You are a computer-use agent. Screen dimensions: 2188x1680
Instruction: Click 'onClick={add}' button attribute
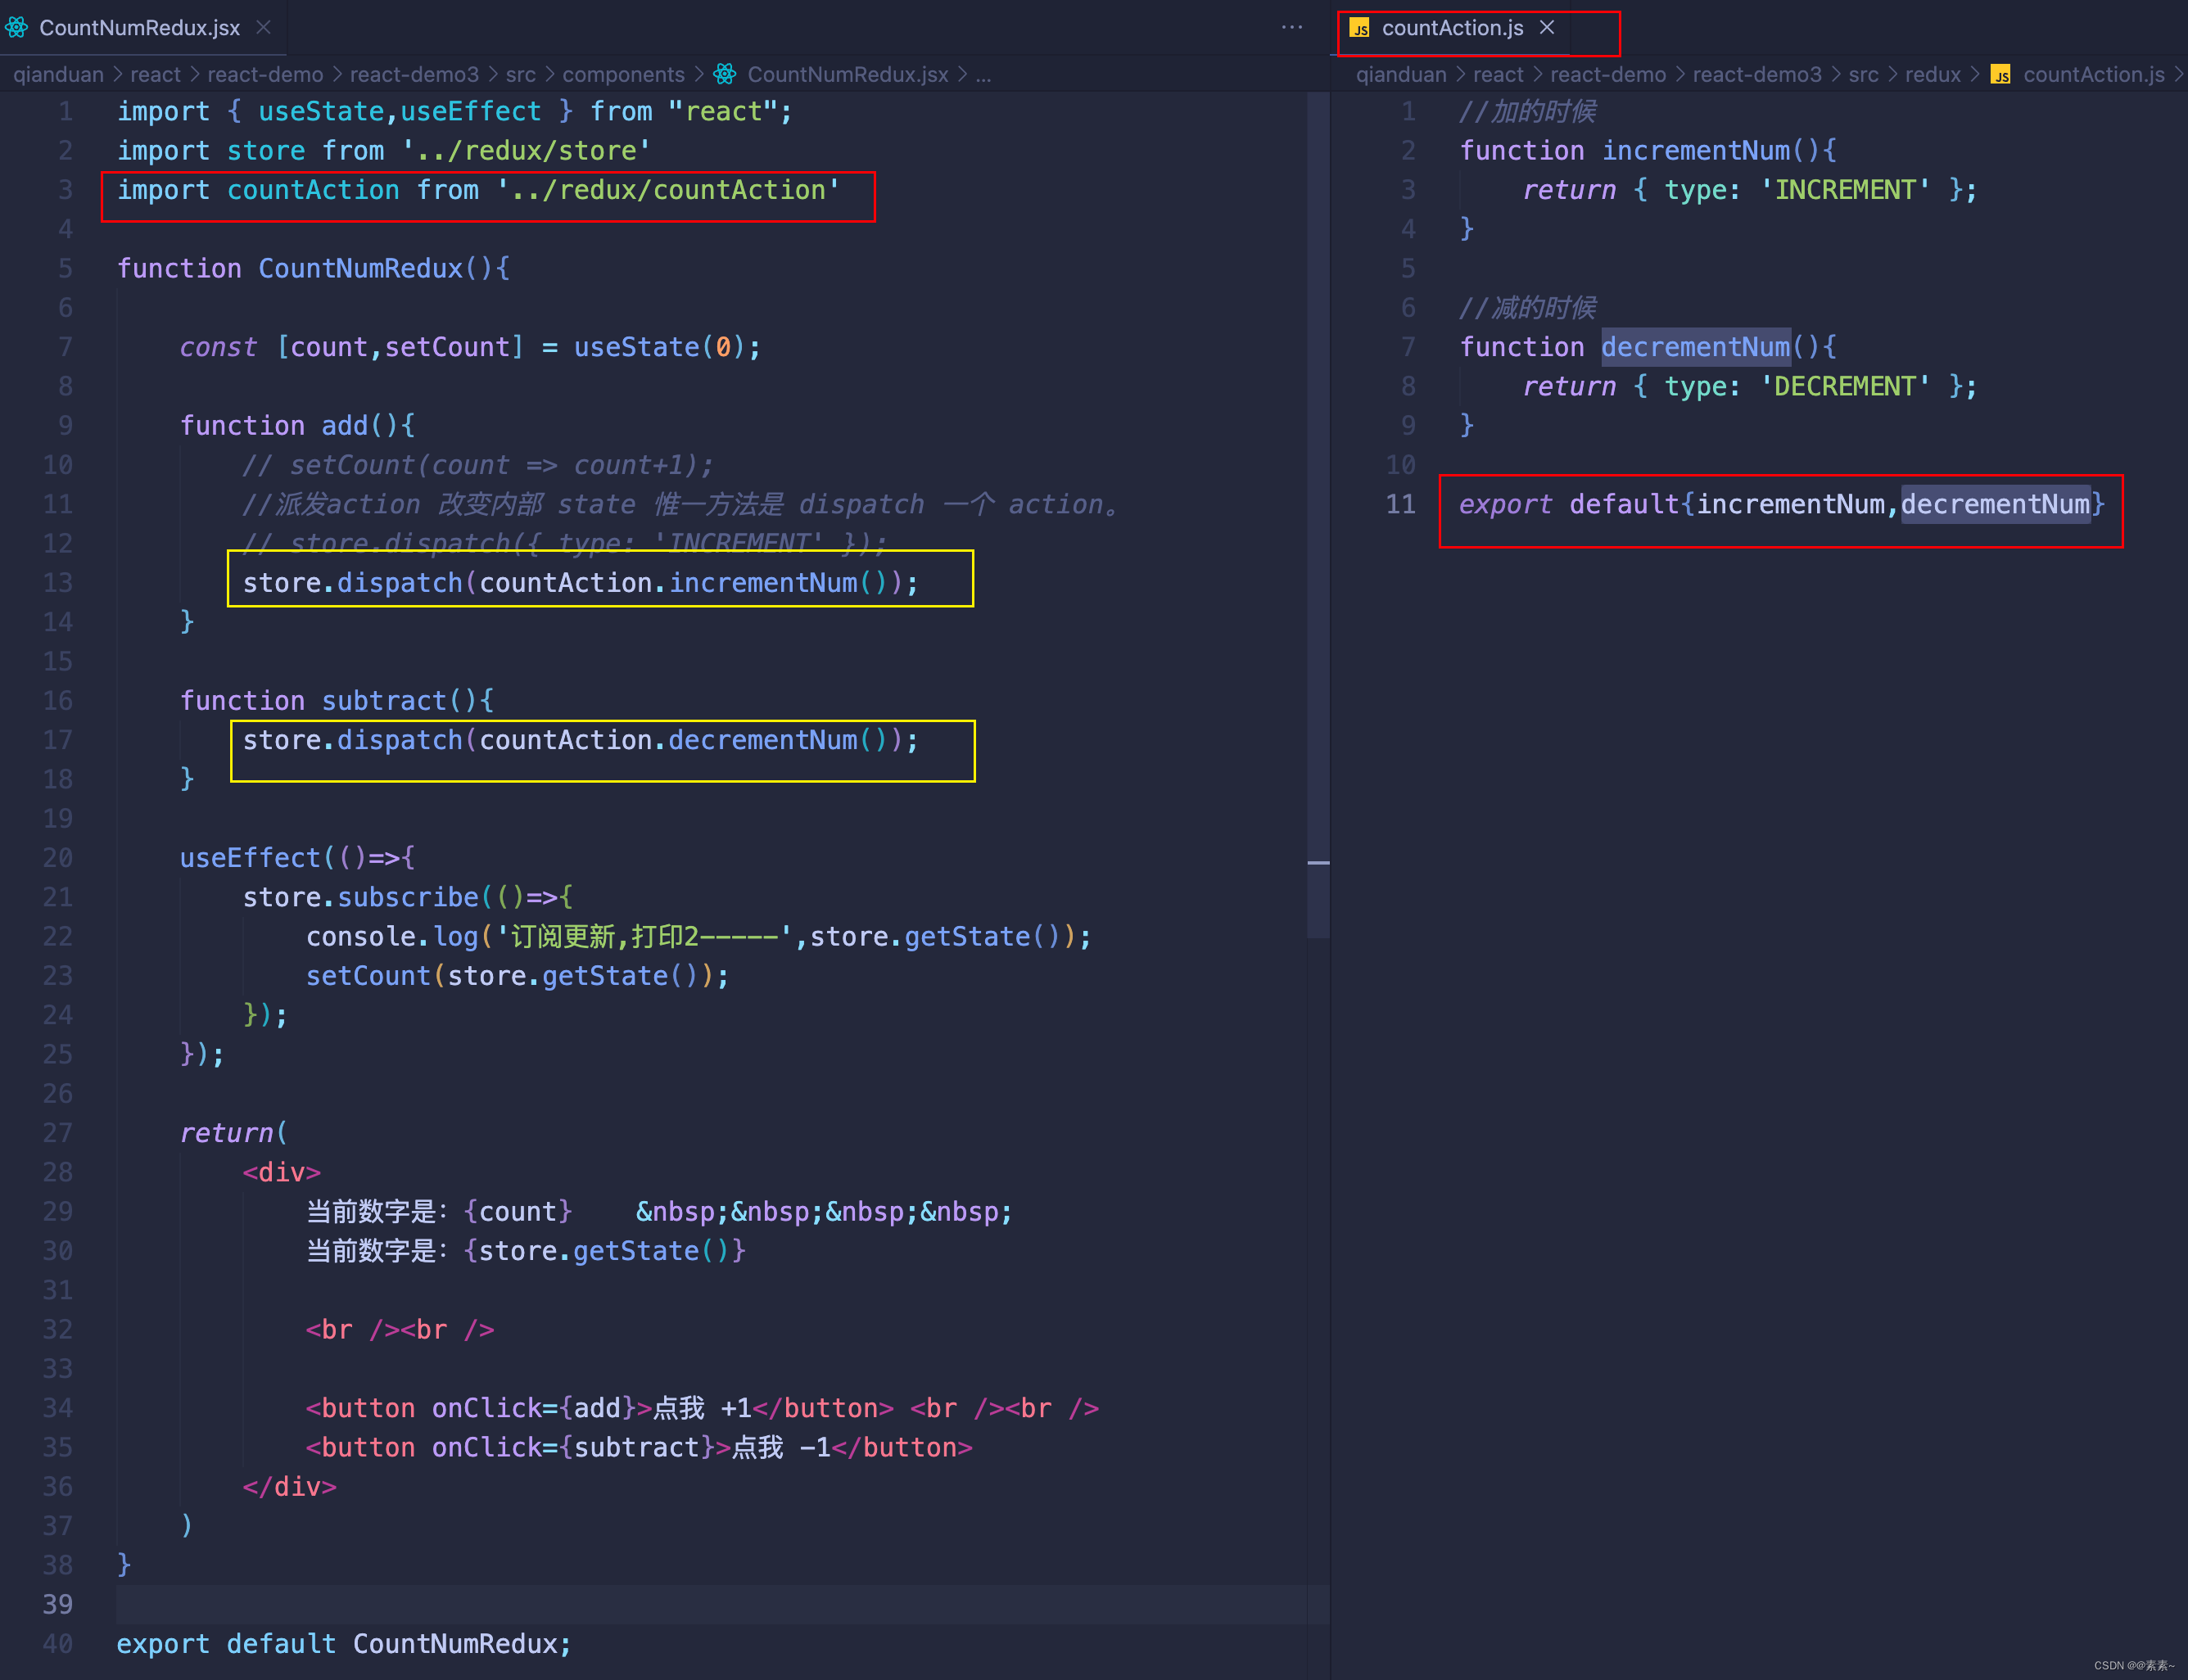point(534,1408)
